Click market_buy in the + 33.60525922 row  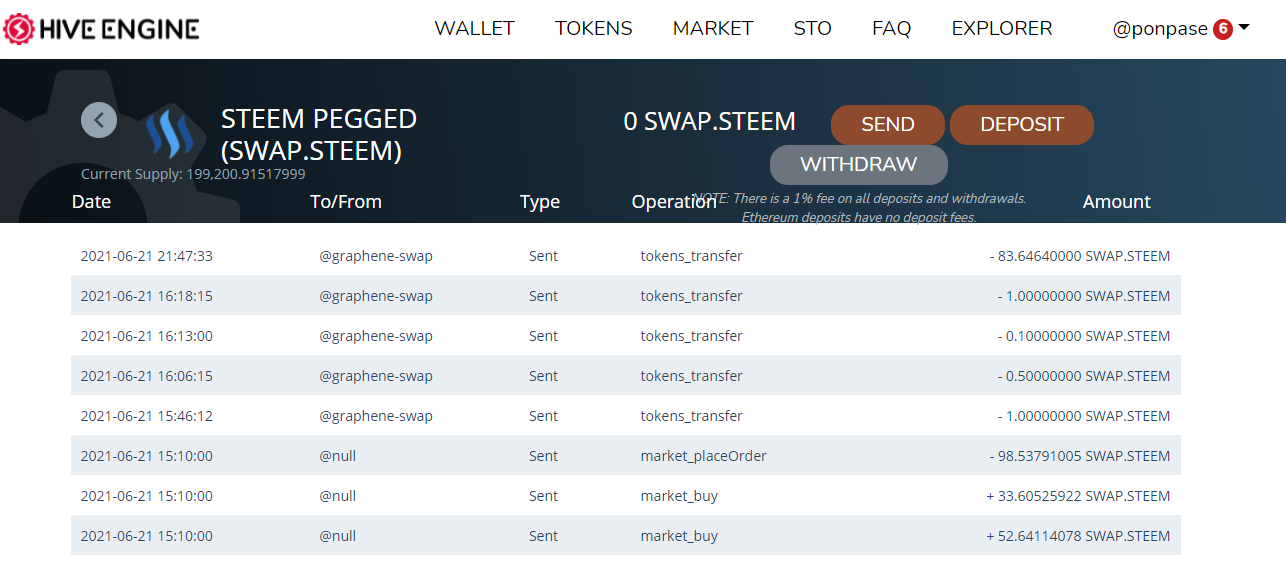pos(679,496)
